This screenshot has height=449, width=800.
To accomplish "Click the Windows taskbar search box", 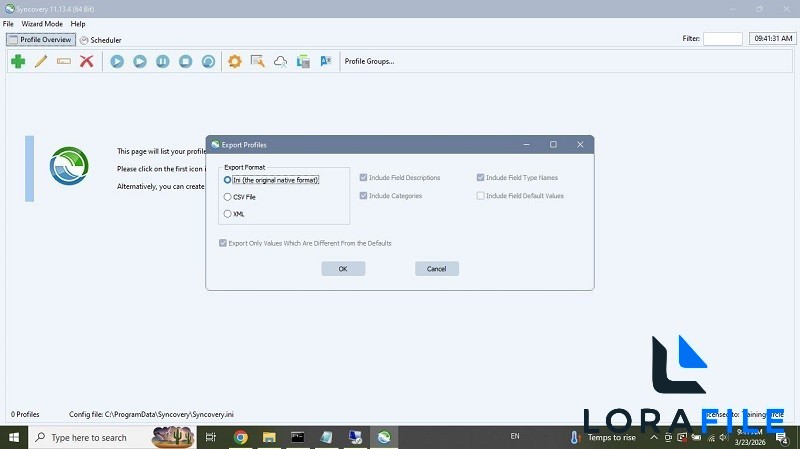I will click(x=111, y=437).
